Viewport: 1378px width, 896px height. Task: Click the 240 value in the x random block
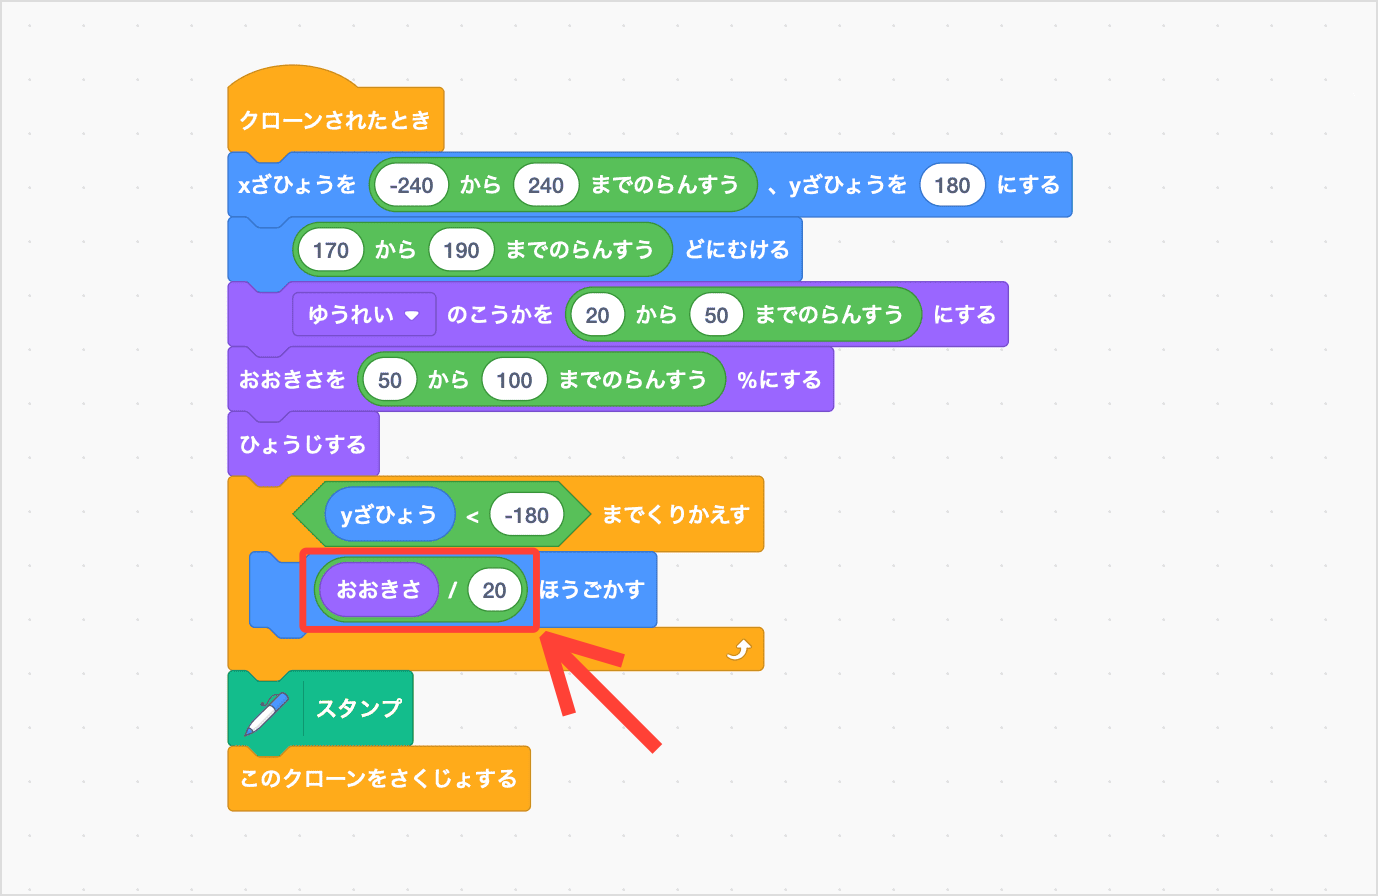pos(546,185)
